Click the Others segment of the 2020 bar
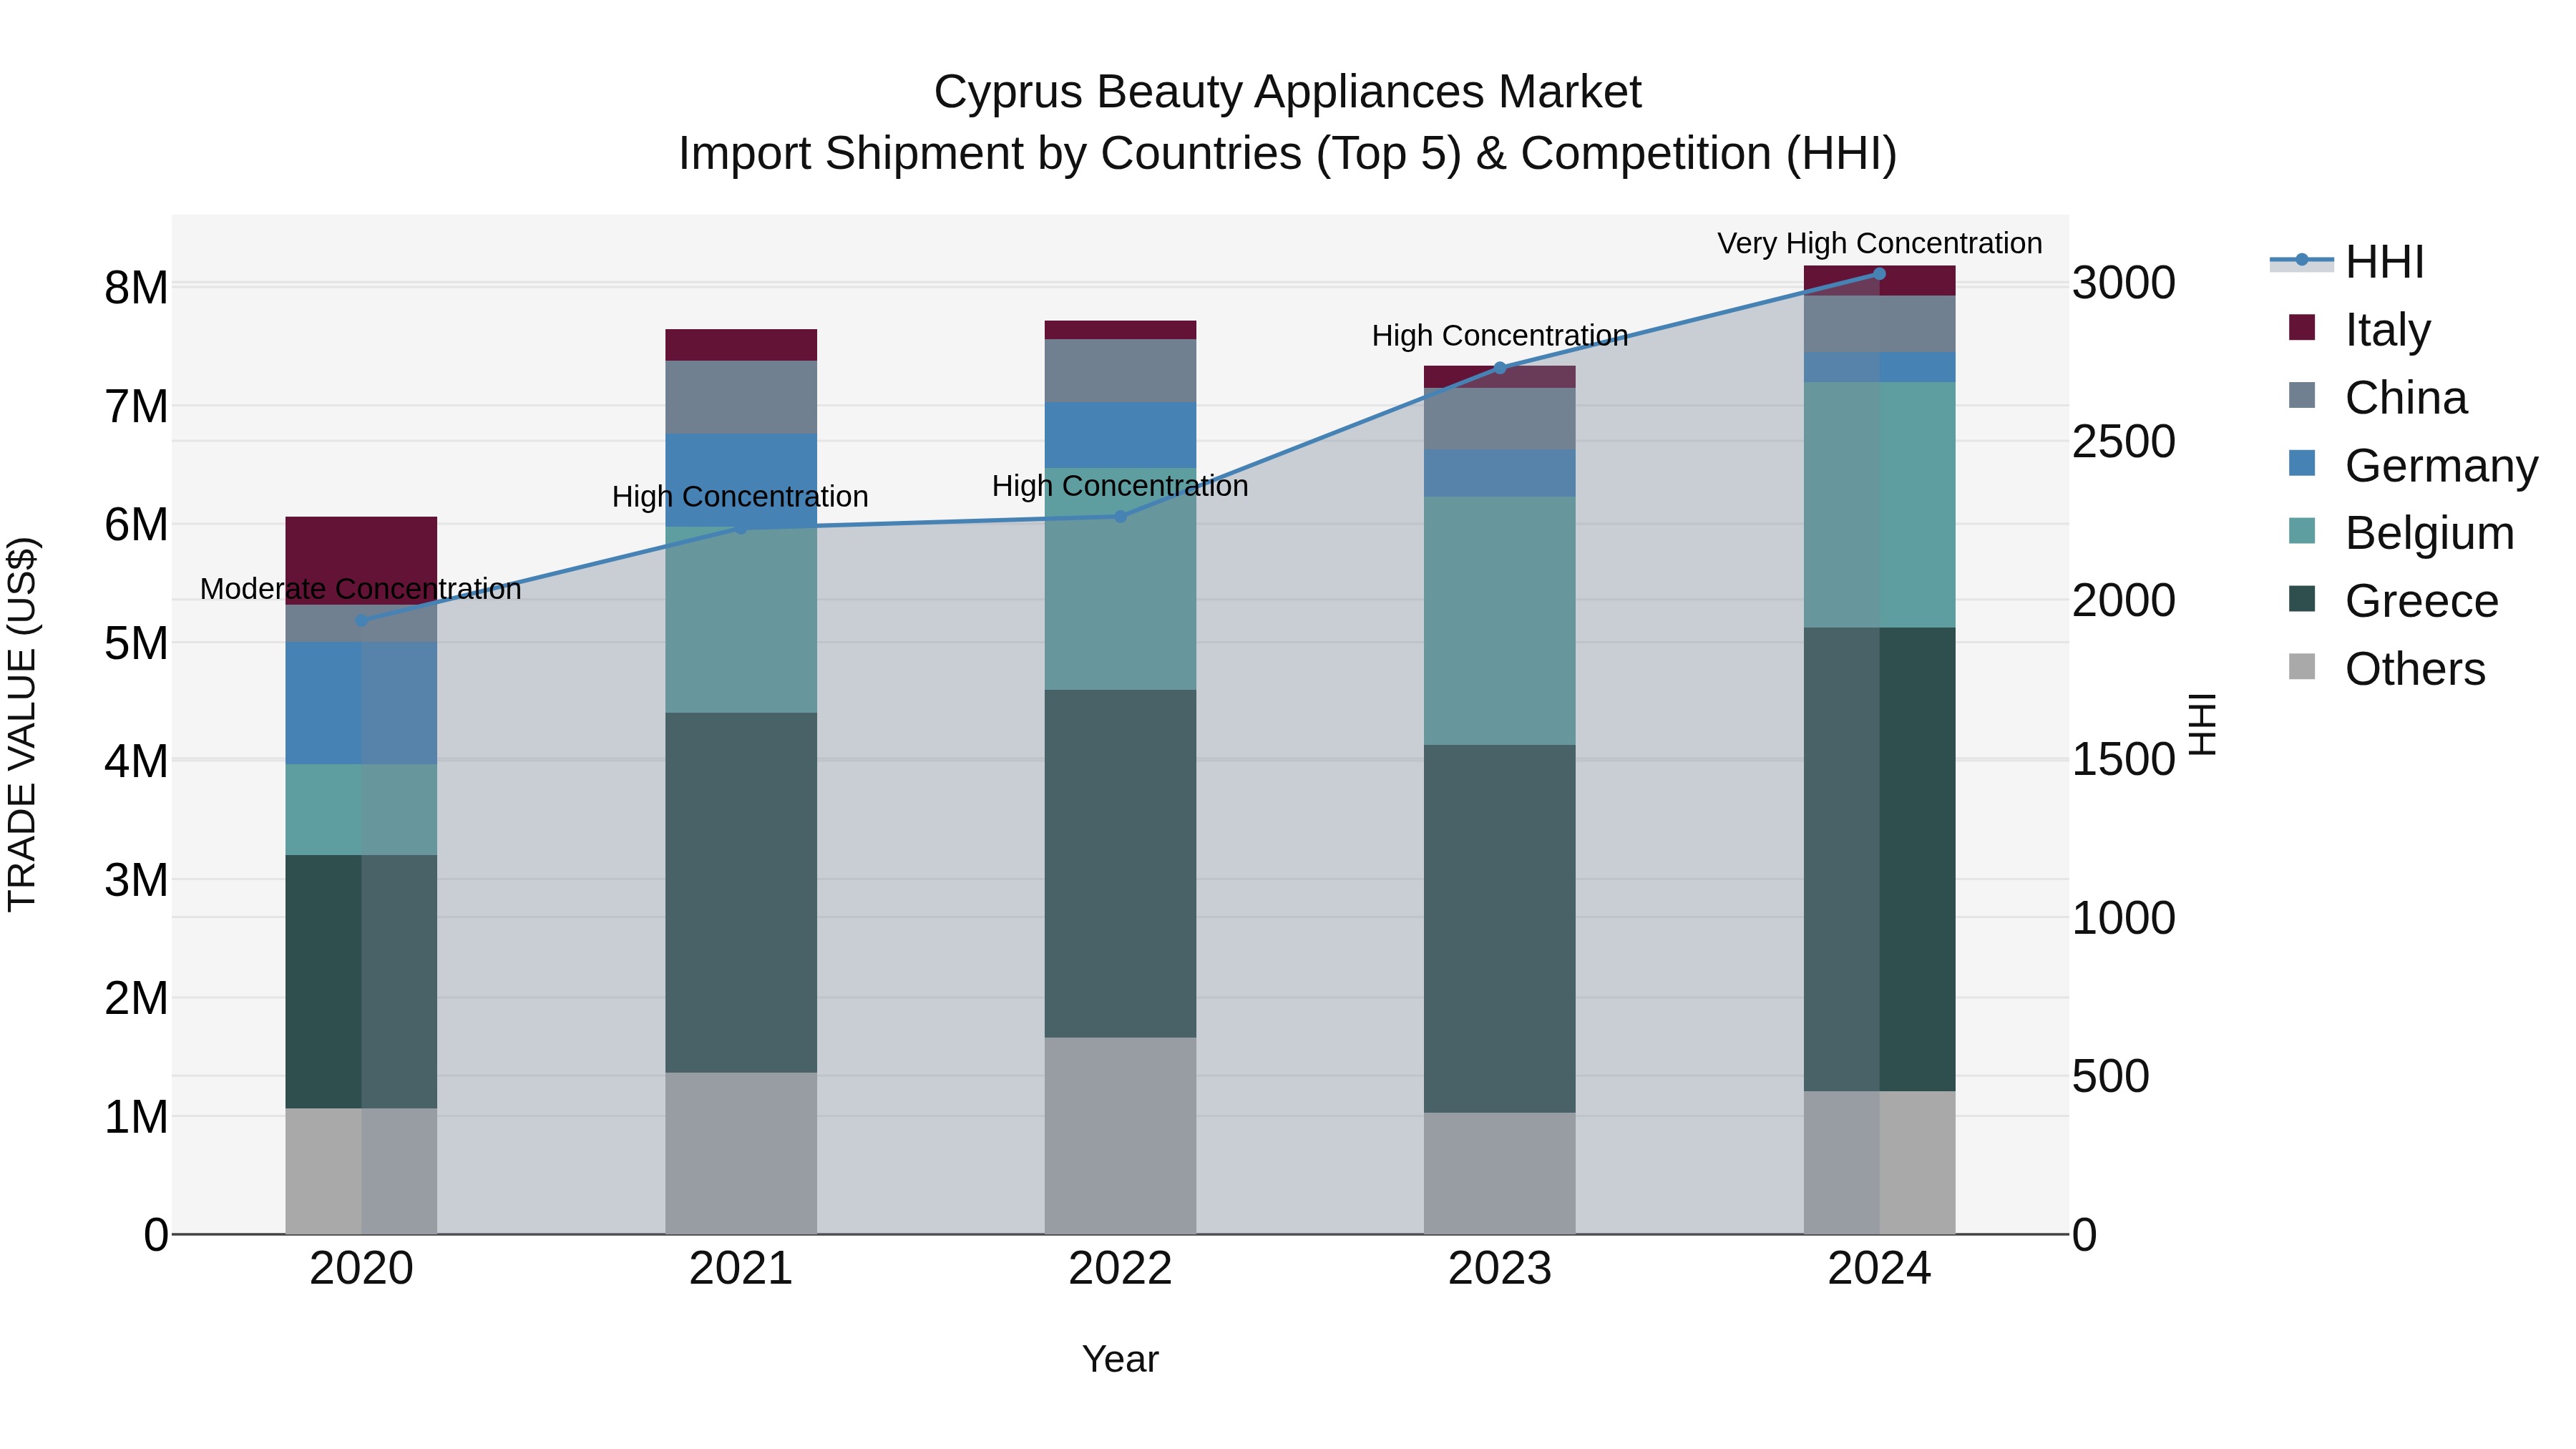The width and height of the screenshot is (2576, 1449). [x=361, y=1171]
